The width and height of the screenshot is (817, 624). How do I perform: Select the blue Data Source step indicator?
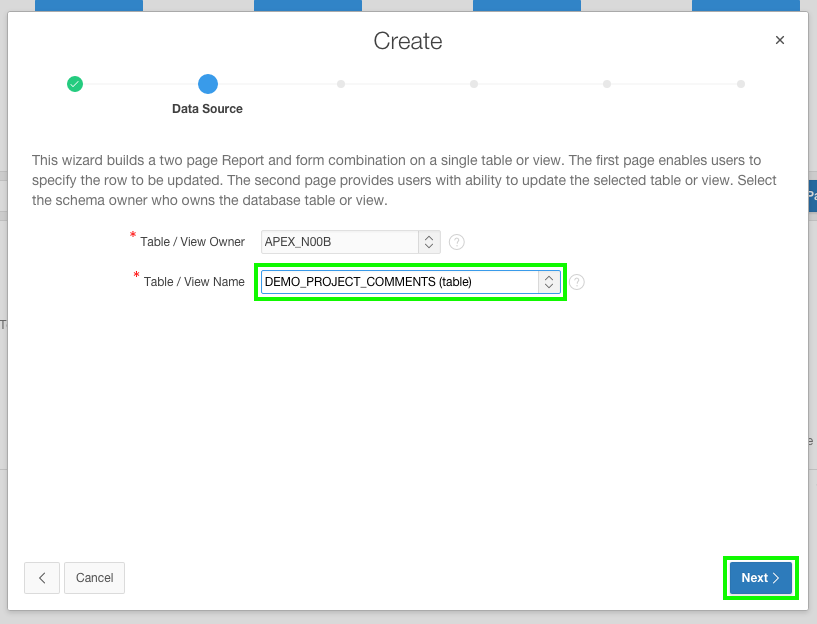pyautogui.click(x=207, y=84)
